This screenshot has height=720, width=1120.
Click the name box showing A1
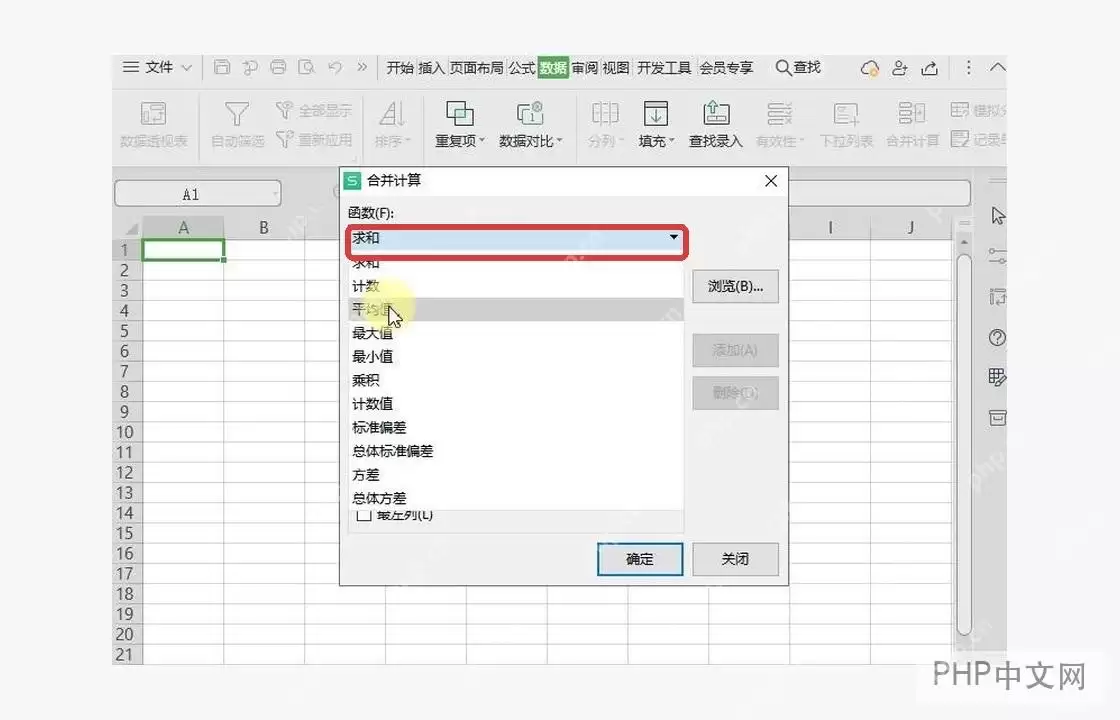pos(198,194)
